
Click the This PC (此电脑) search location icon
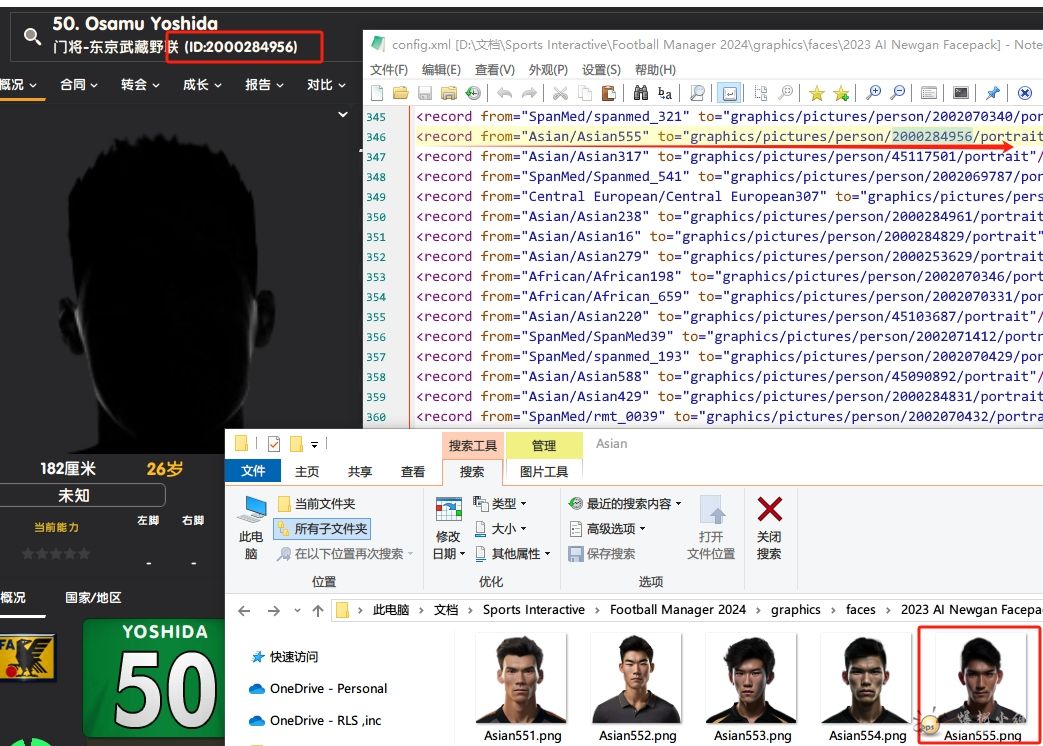pos(250,526)
